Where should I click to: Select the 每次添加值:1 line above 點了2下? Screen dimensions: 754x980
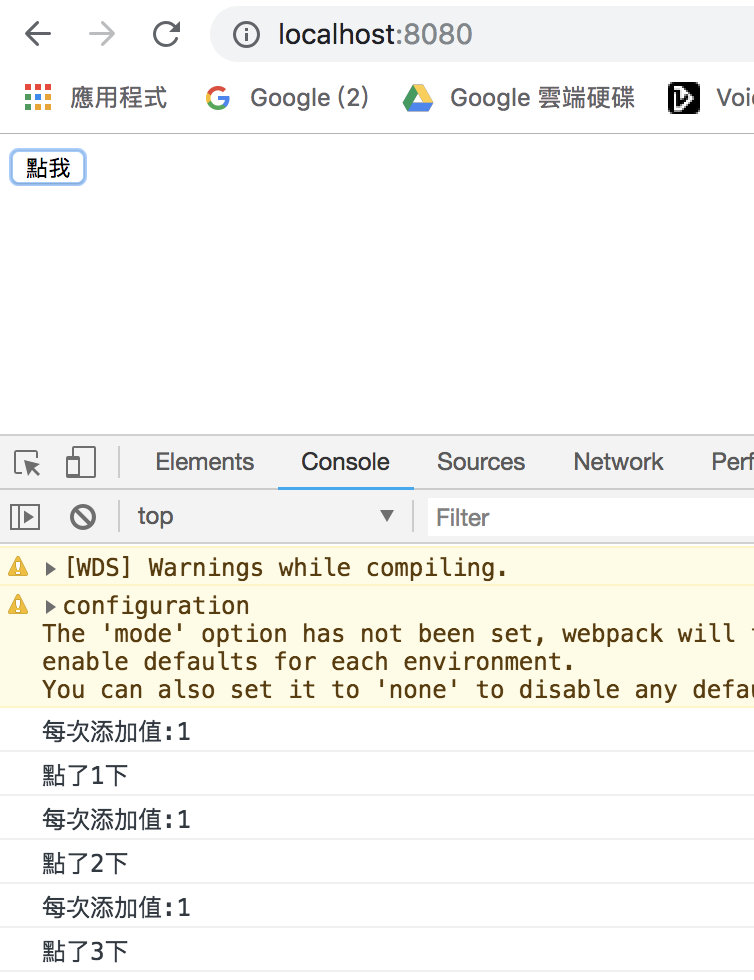pos(377,818)
